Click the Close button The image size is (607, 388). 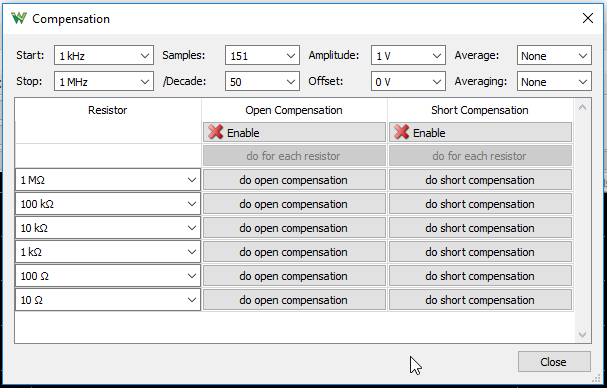pos(554,362)
